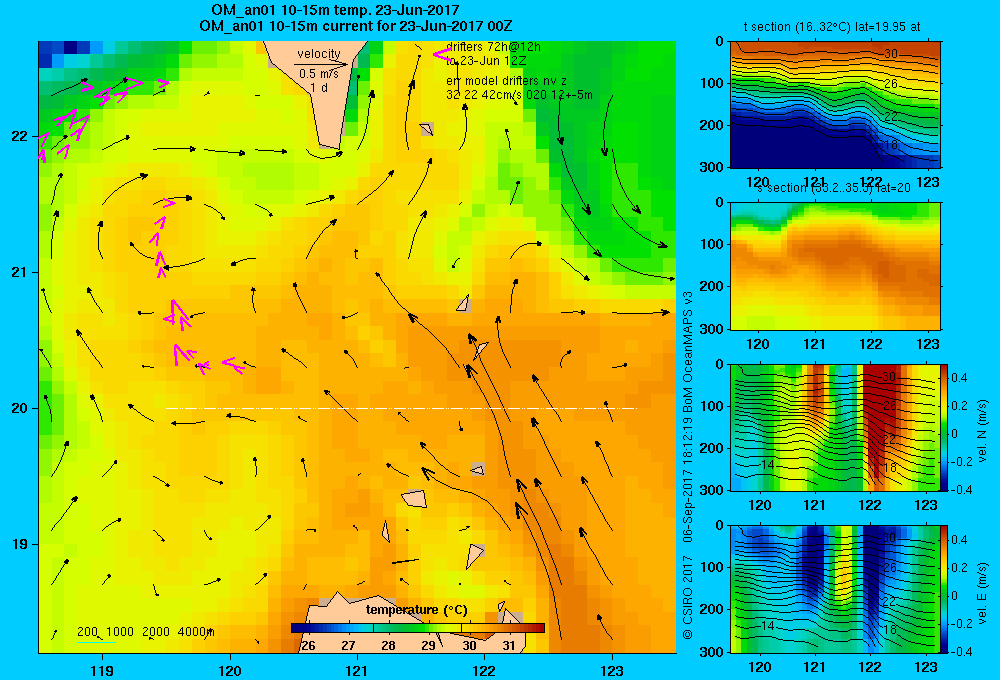Screen dimensions: 1000x680
Task: Open the salinity section panel
Action: 835,265
